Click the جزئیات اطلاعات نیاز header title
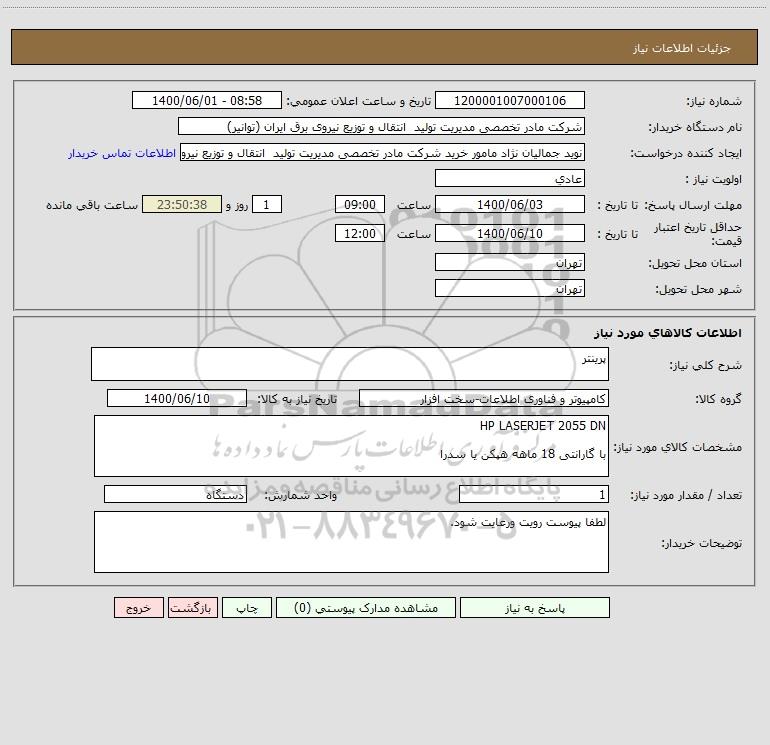The width and height of the screenshot is (770, 745). point(682,48)
